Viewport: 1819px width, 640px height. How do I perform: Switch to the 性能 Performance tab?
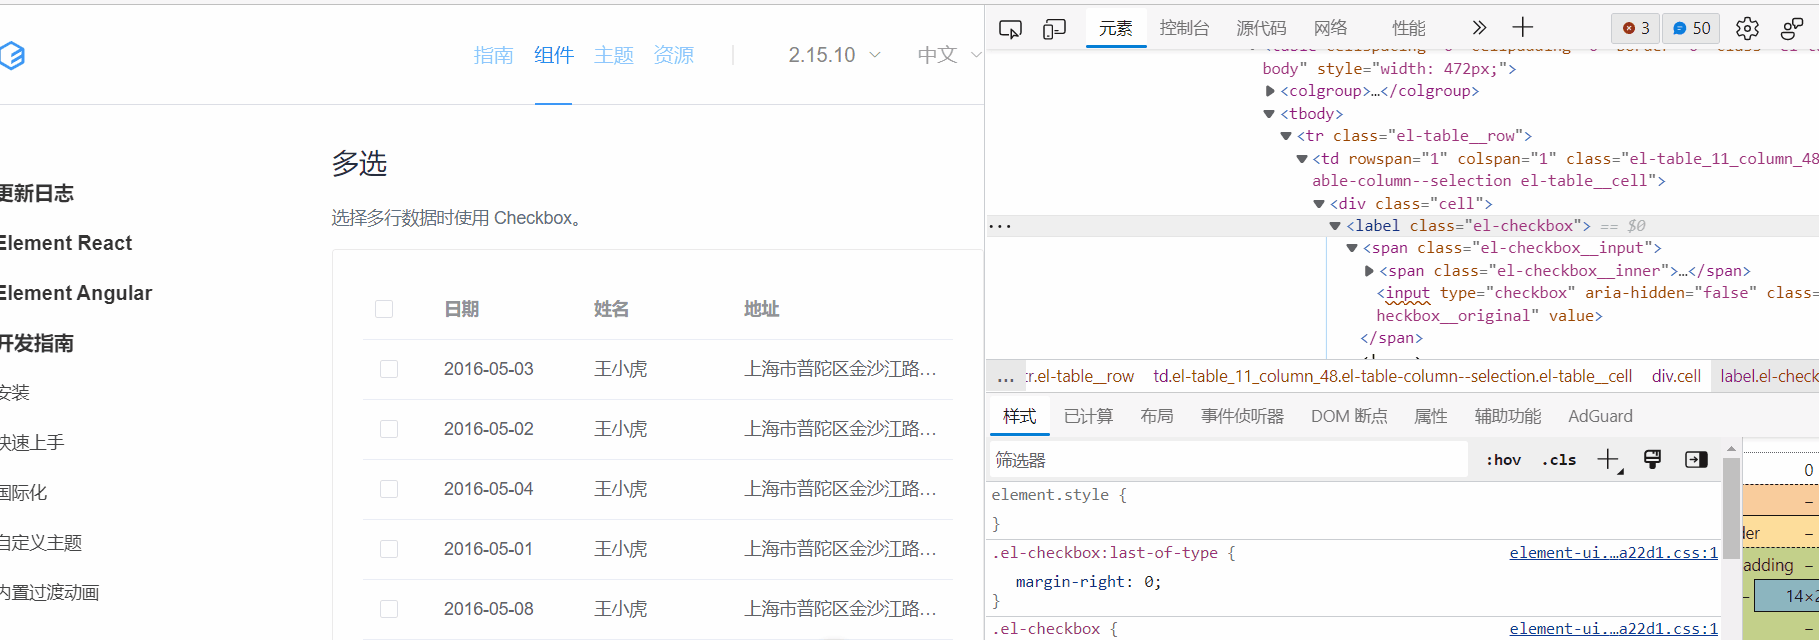[x=1408, y=28]
